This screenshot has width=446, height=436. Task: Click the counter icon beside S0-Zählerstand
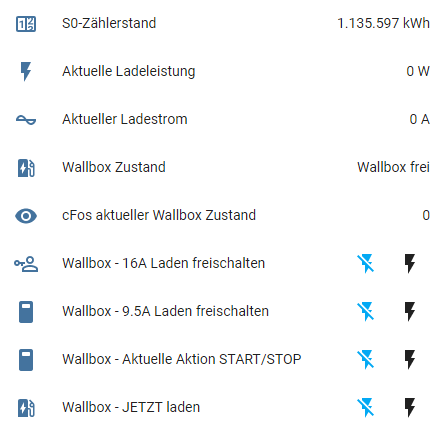click(x=26, y=24)
